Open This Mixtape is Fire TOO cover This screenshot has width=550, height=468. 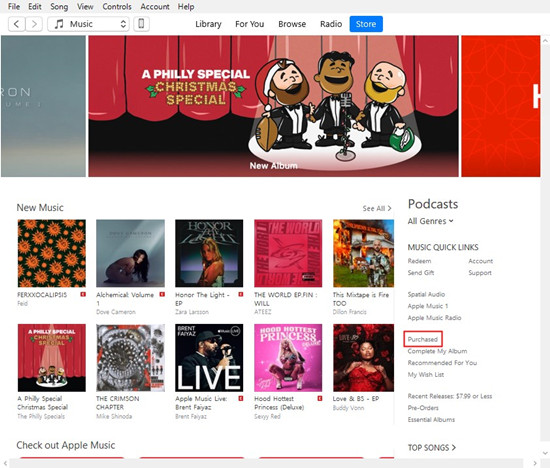click(363, 253)
